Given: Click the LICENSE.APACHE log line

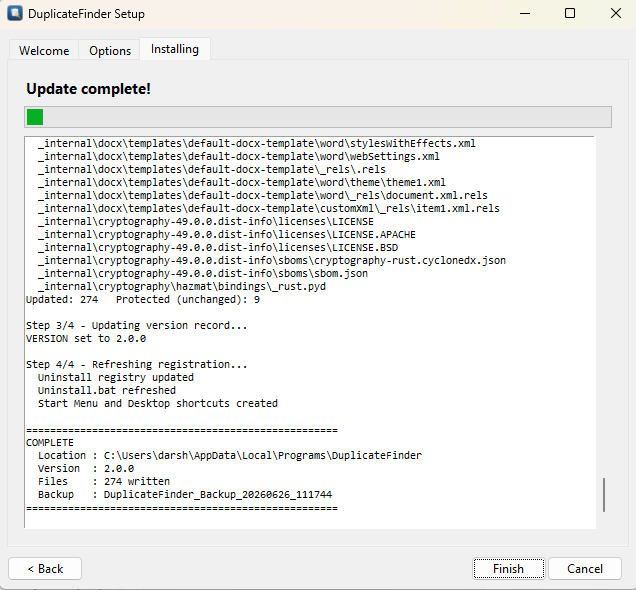Looking at the screenshot, I should point(226,234).
